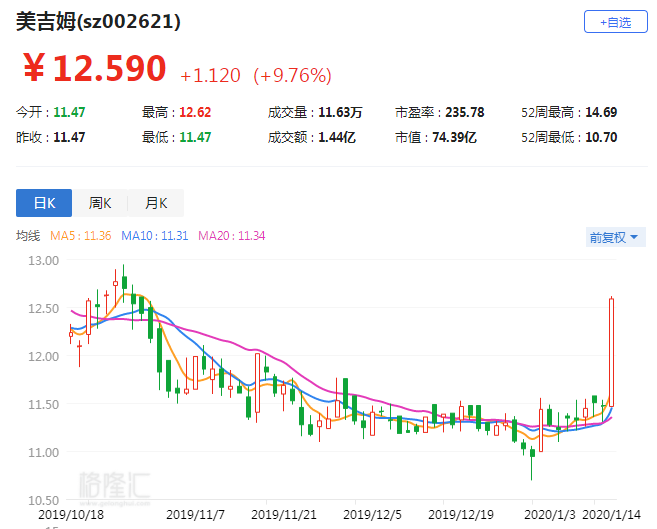Screen dimensions: 657x529
Task: Click the 11.50 price axis label
Action: 44,405
